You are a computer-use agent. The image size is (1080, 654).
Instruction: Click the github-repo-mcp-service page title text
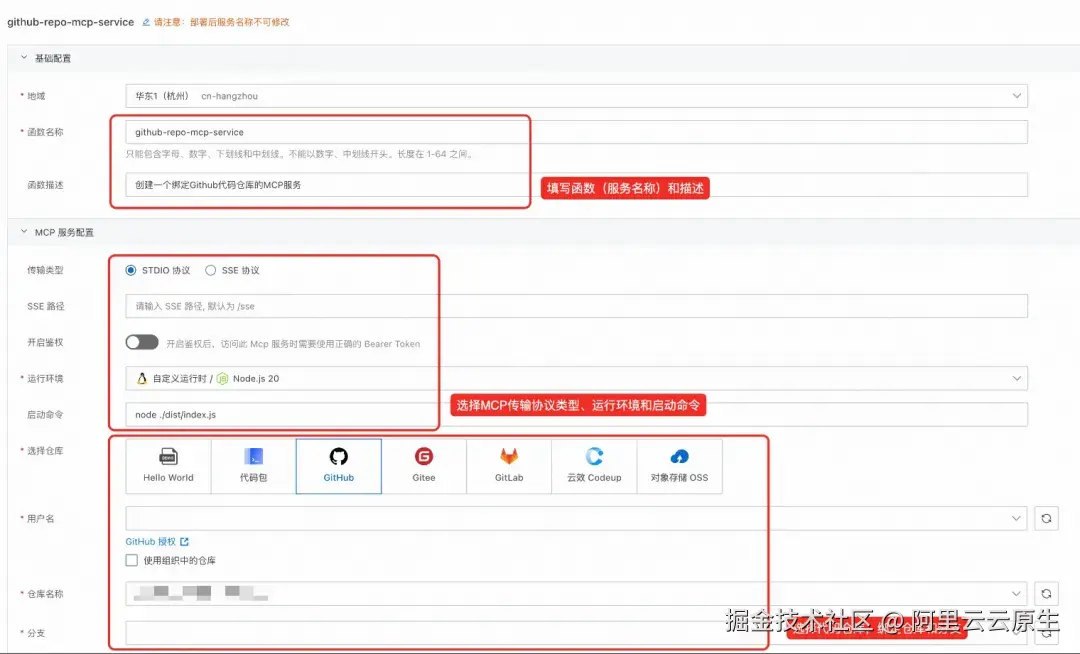[x=70, y=22]
